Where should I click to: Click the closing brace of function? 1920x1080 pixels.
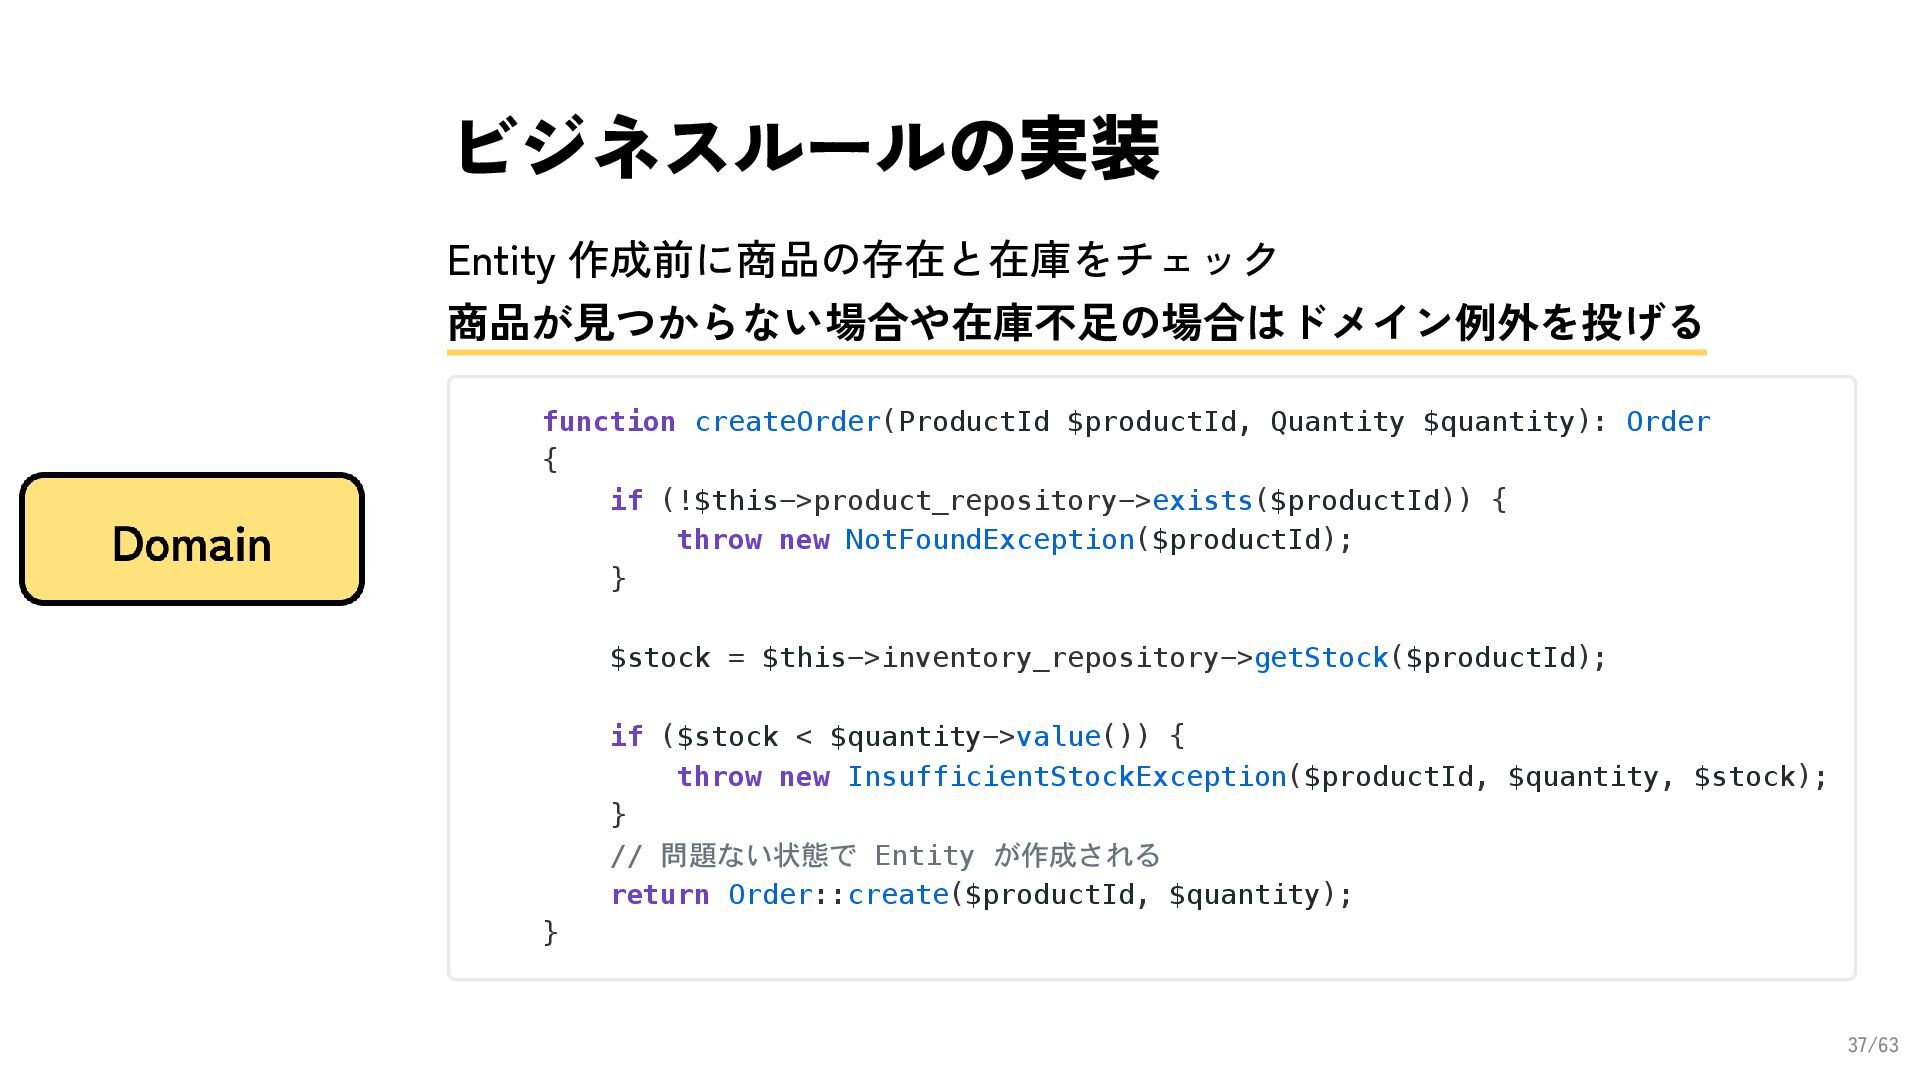click(x=550, y=932)
